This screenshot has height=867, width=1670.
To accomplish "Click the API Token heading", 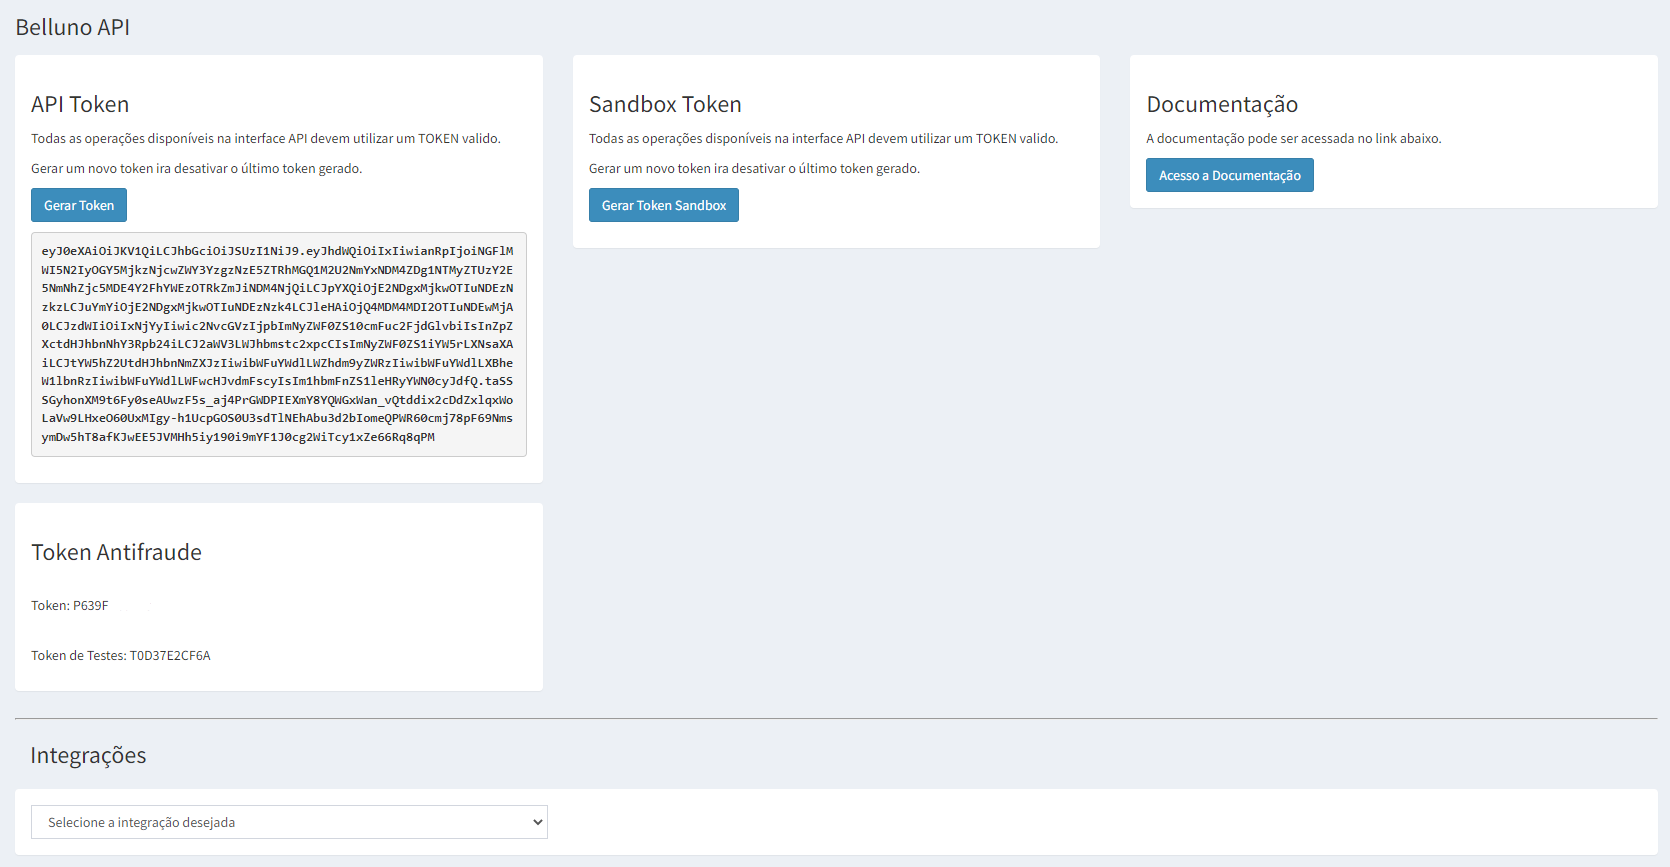I will pos(80,104).
